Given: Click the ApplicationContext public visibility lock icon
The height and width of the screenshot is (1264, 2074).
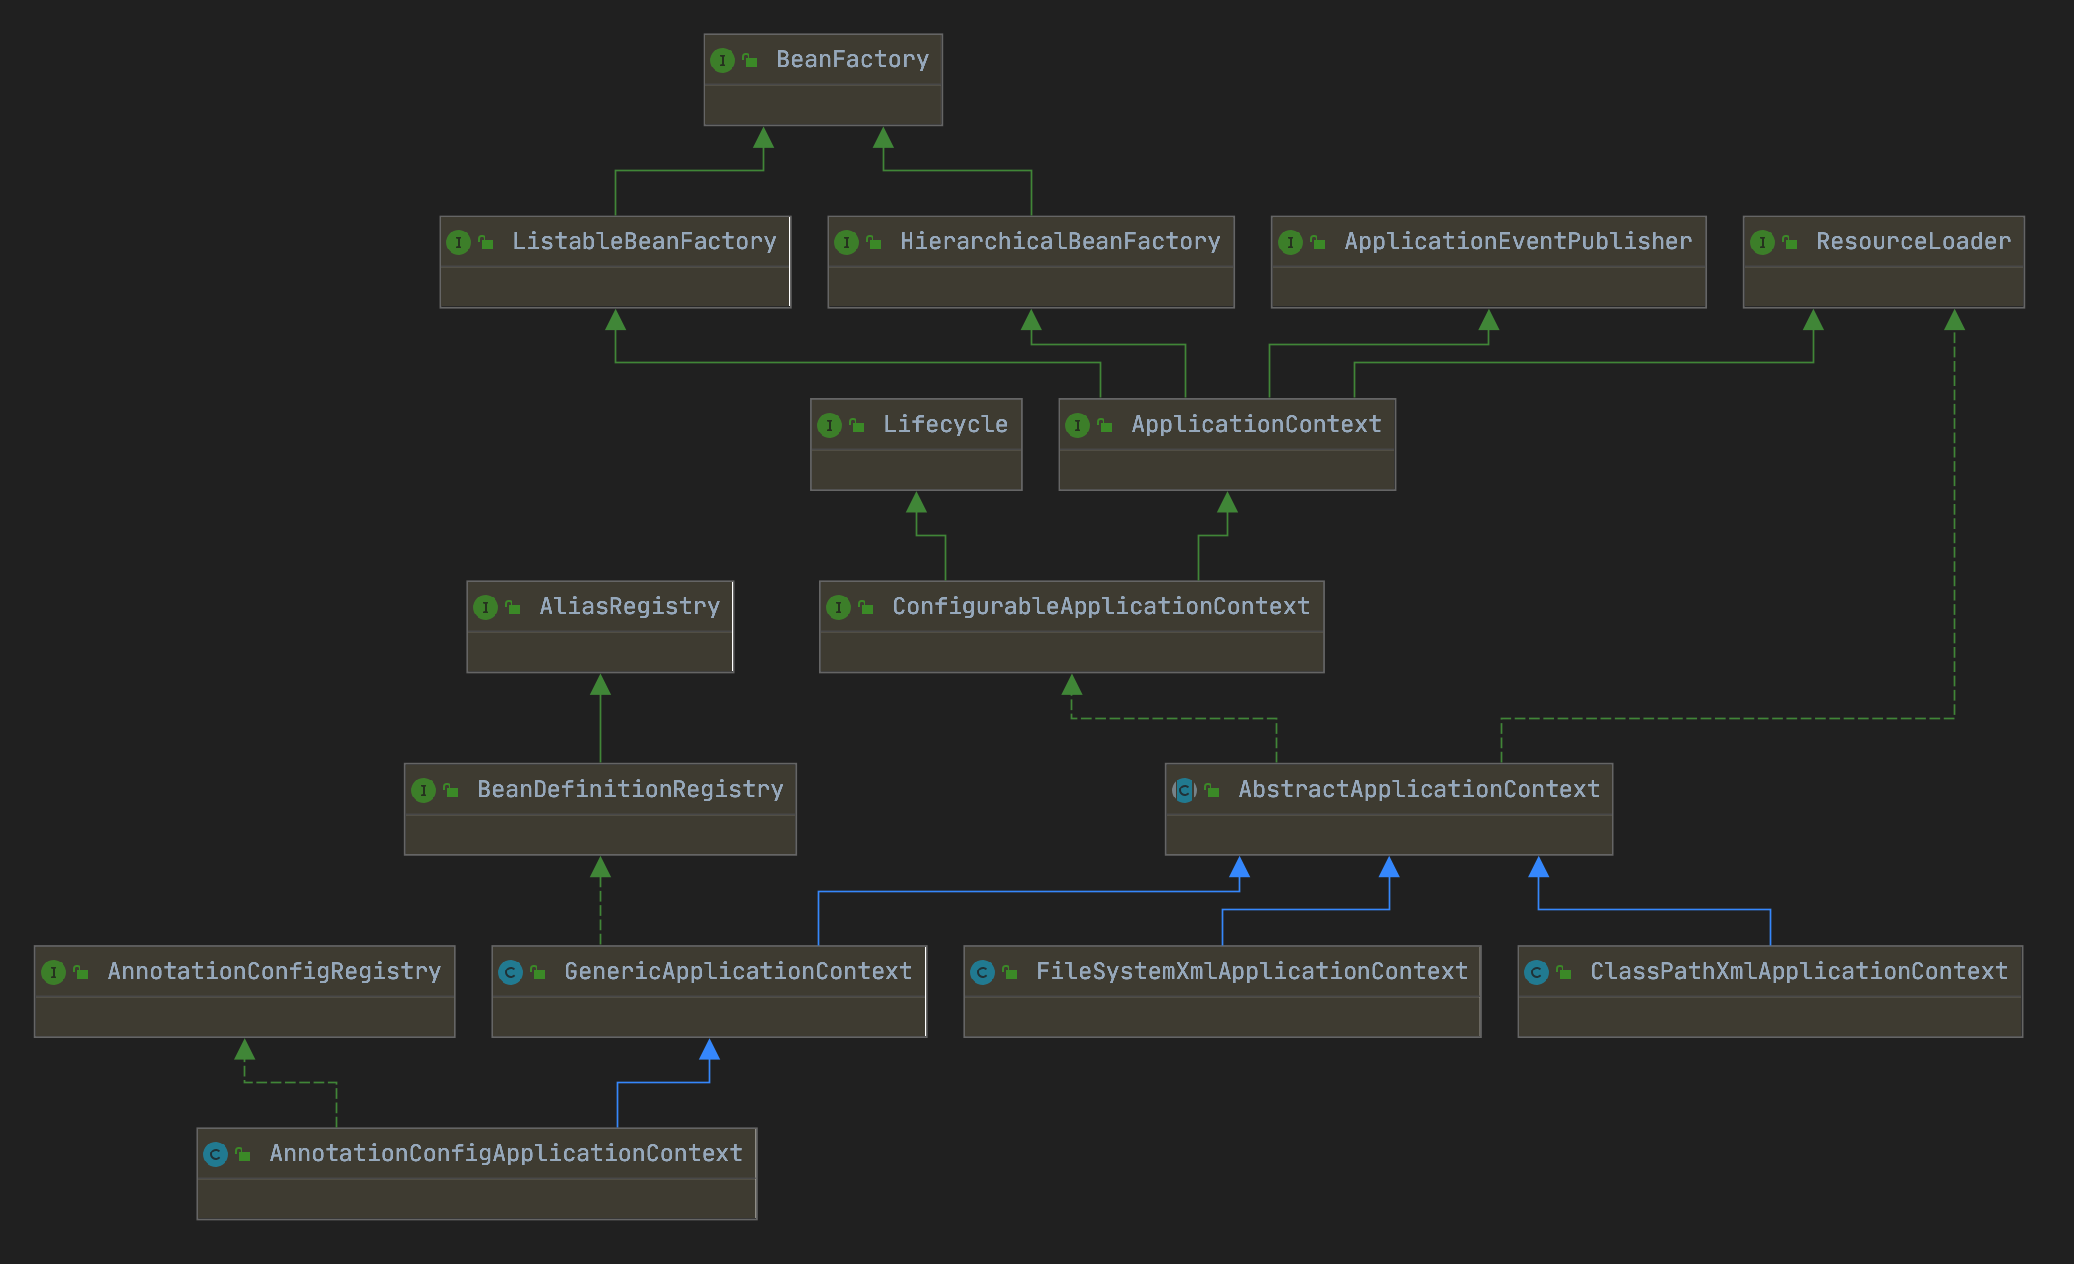Looking at the screenshot, I should (1105, 425).
